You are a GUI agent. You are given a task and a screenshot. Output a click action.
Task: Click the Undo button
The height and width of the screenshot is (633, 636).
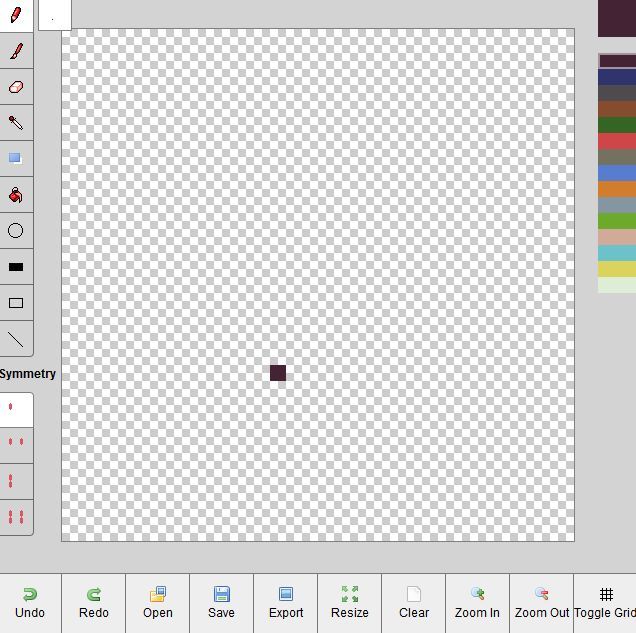point(30,603)
